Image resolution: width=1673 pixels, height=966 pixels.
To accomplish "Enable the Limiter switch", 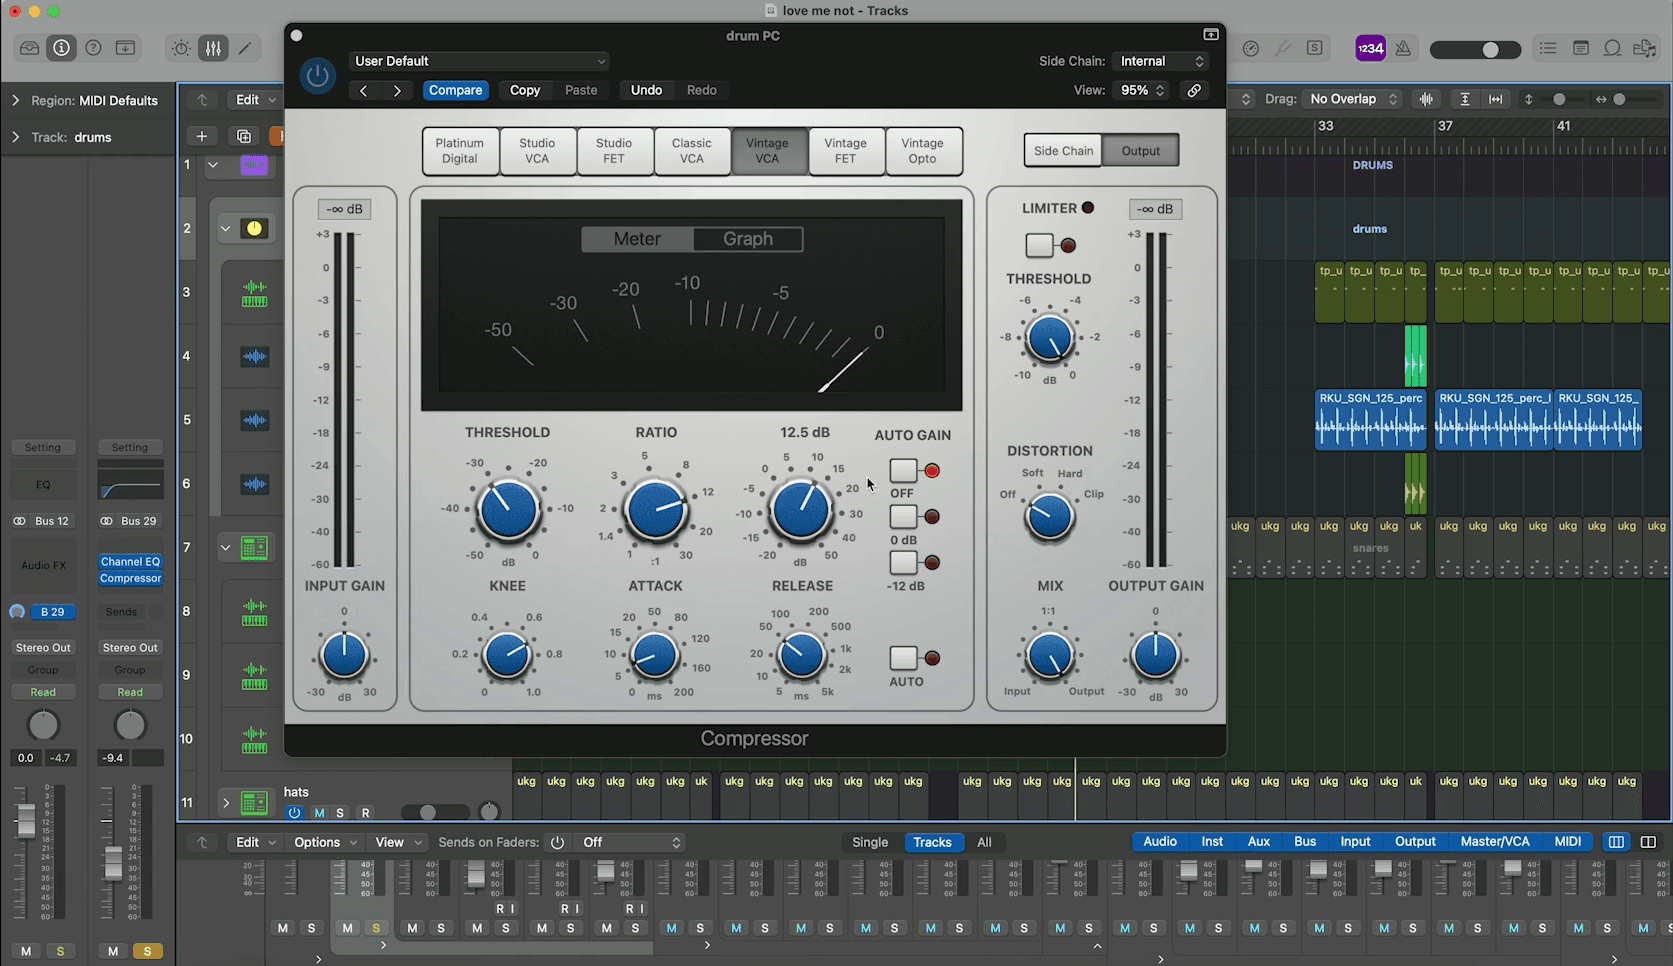I will (x=1040, y=245).
